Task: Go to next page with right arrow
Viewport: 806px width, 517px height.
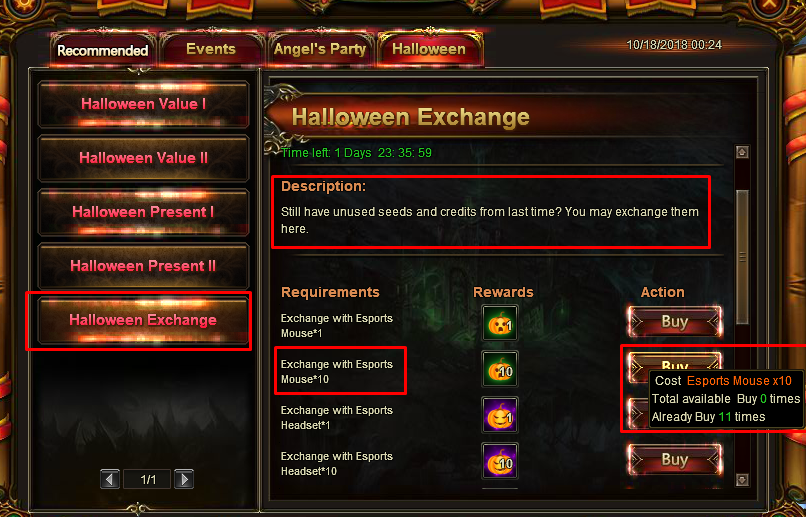Action: tap(184, 479)
